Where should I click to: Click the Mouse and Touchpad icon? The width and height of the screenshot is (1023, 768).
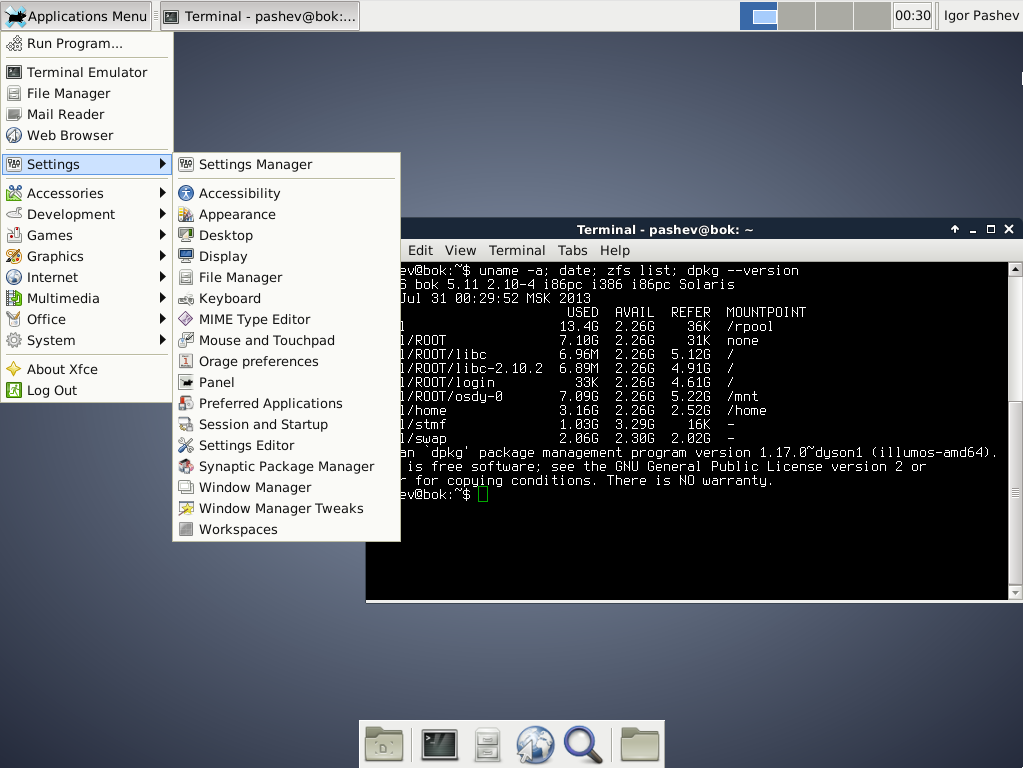pyautogui.click(x=186, y=341)
